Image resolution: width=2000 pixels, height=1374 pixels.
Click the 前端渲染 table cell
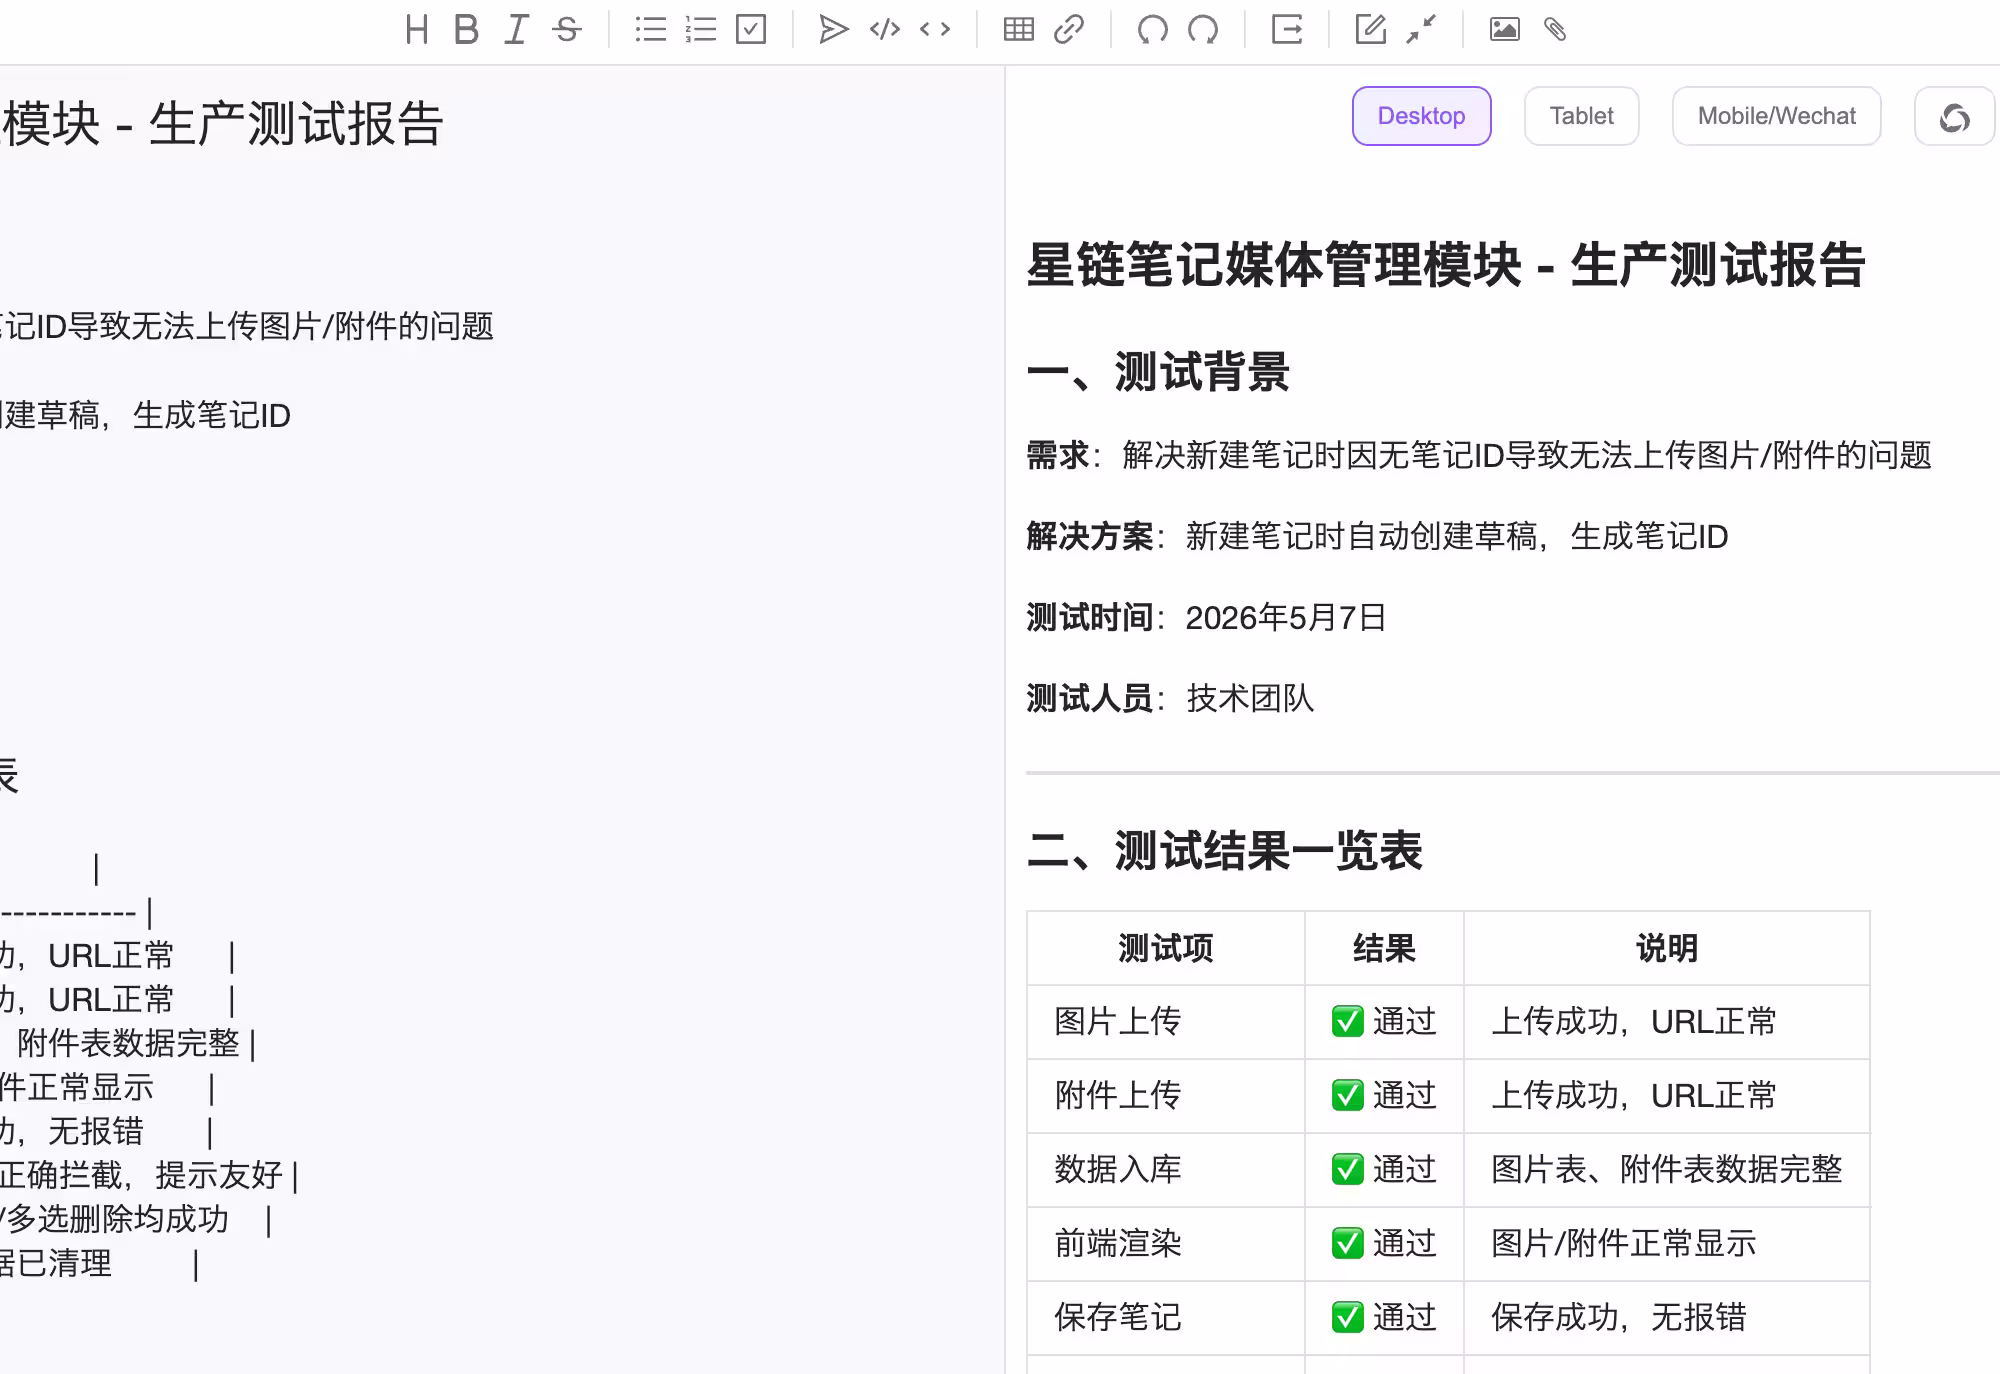pyautogui.click(x=1166, y=1244)
